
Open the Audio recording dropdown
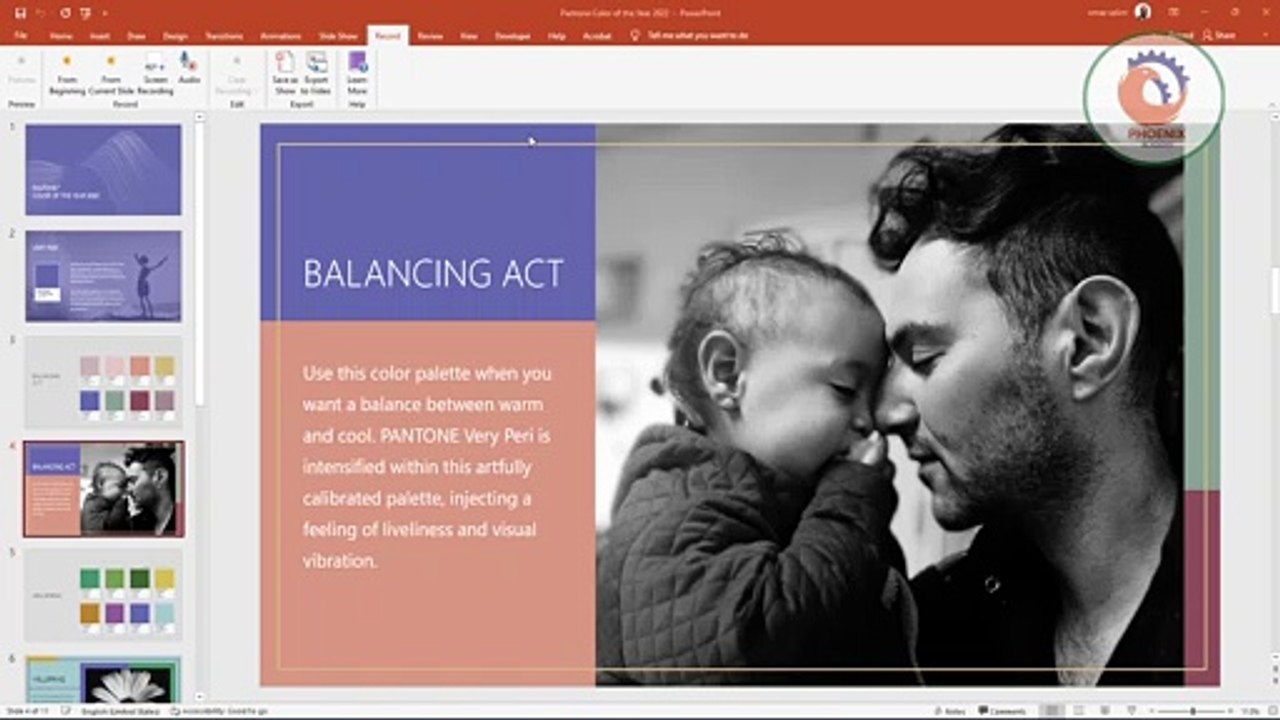(189, 68)
